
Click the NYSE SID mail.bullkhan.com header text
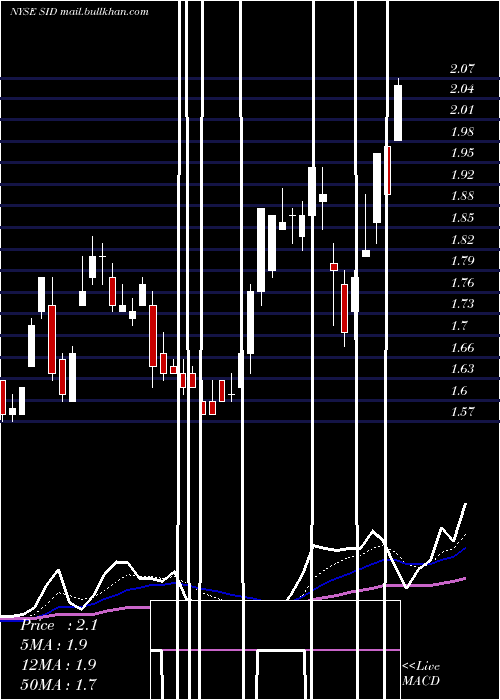click(79, 12)
